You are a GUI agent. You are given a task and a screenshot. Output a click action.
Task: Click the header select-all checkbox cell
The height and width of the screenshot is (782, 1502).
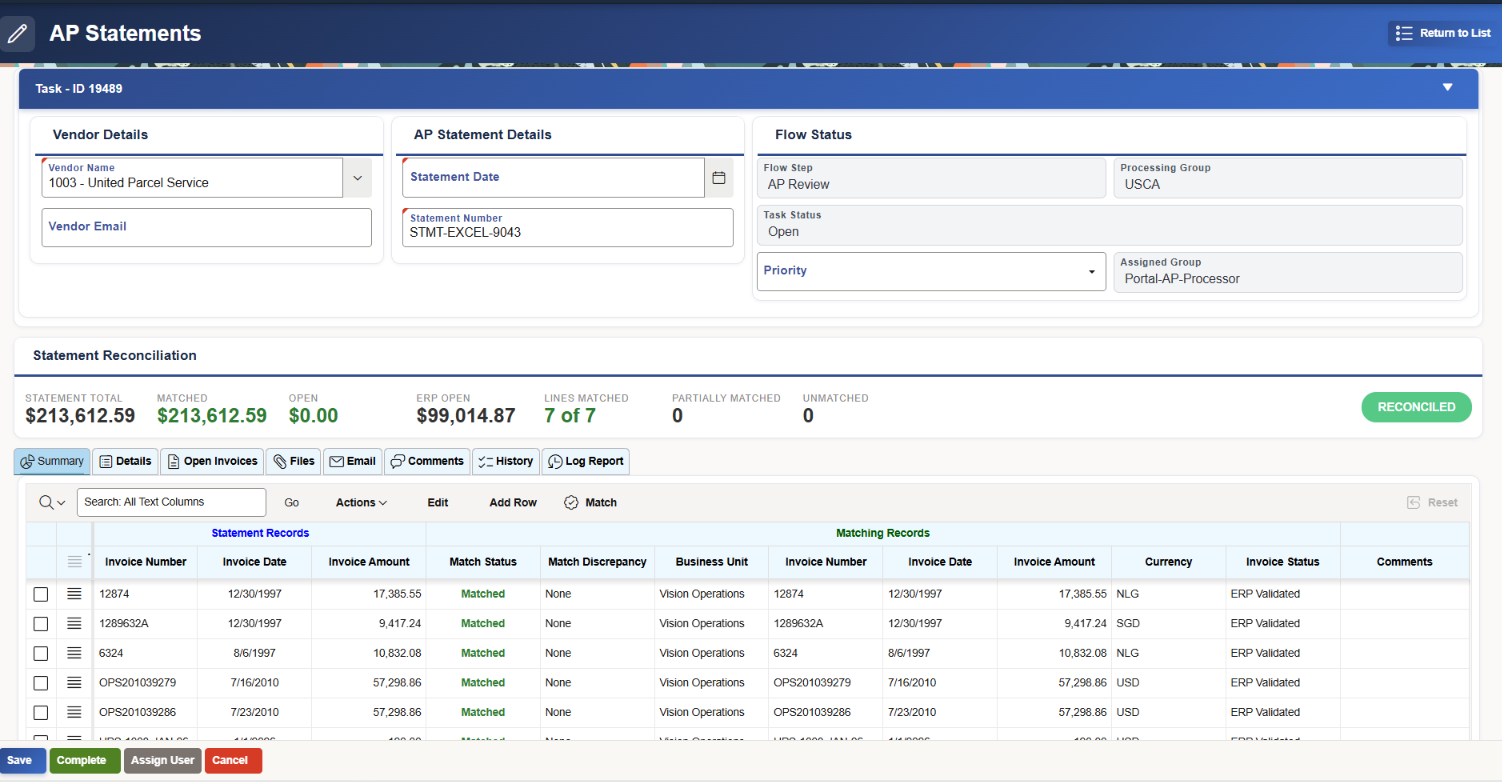point(41,562)
